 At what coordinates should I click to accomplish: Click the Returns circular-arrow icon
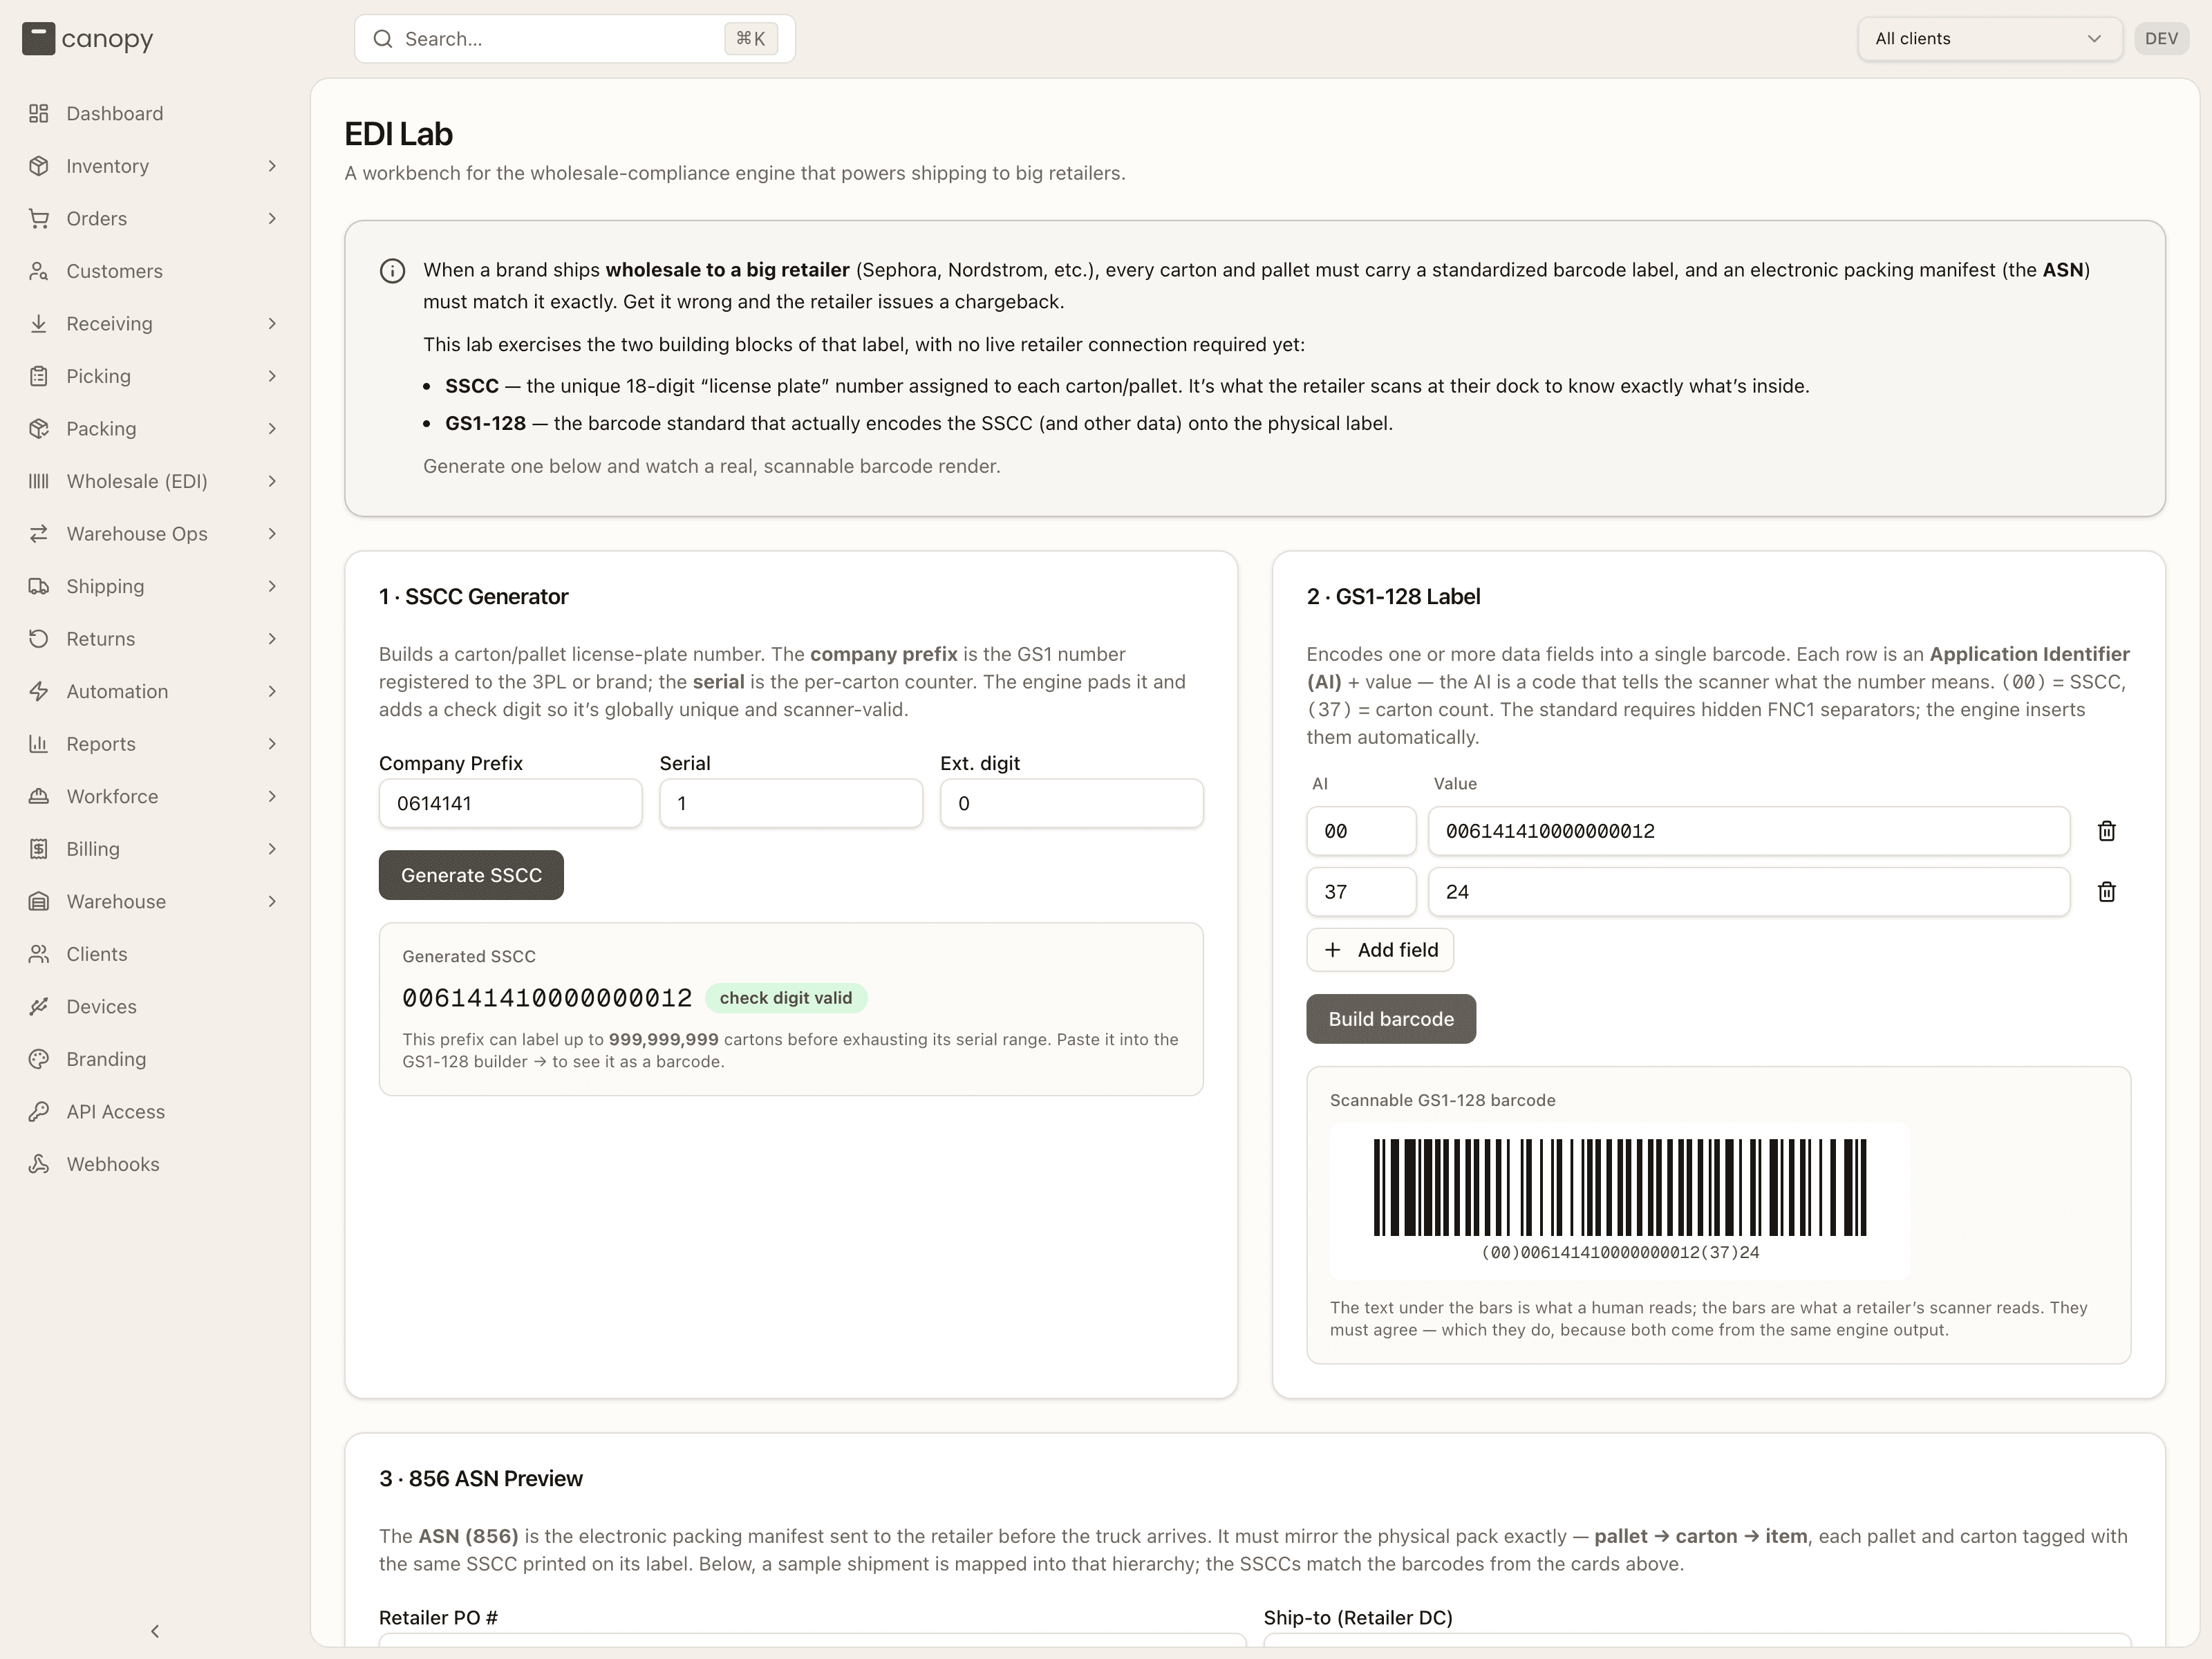coord(39,639)
